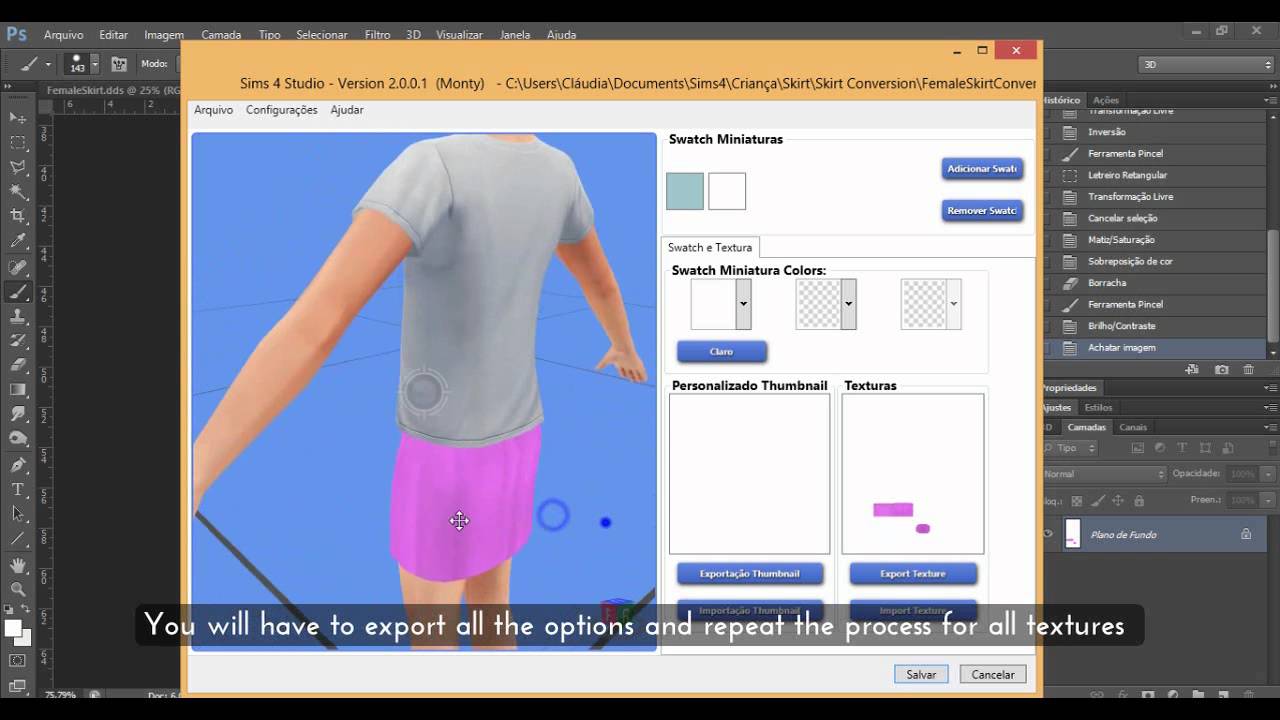Image resolution: width=1280 pixels, height=720 pixels.
Task: Select the Rectangular Marquee tool
Action: coord(18,143)
